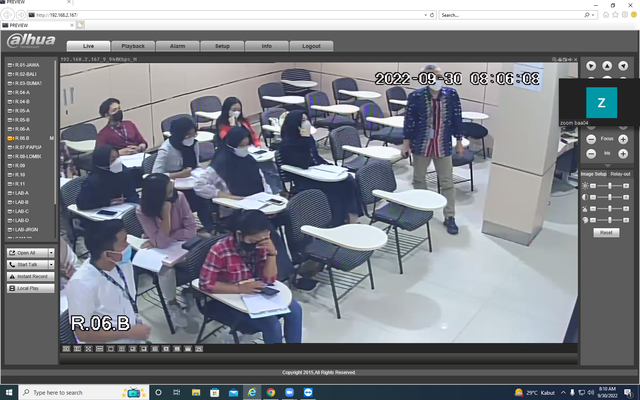The height and width of the screenshot is (400, 640).
Task: Open Google Chrome from the taskbar
Action: click(271, 392)
